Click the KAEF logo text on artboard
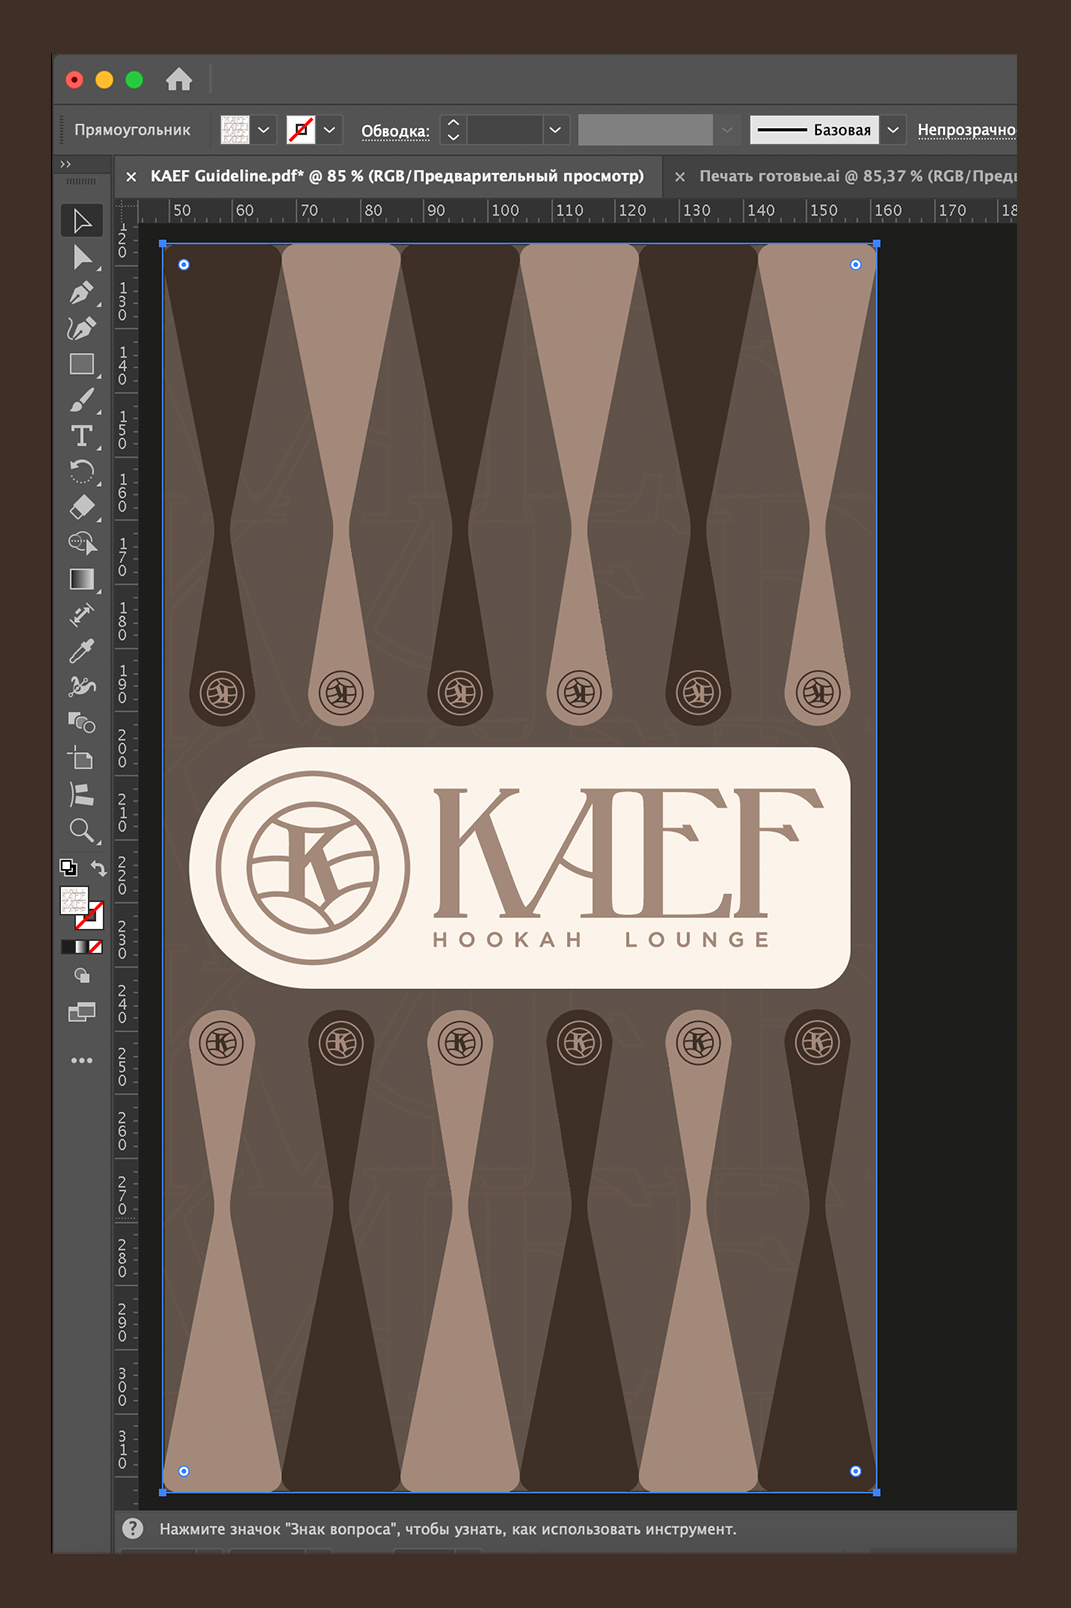The width and height of the screenshot is (1071, 1608). pos(628,853)
